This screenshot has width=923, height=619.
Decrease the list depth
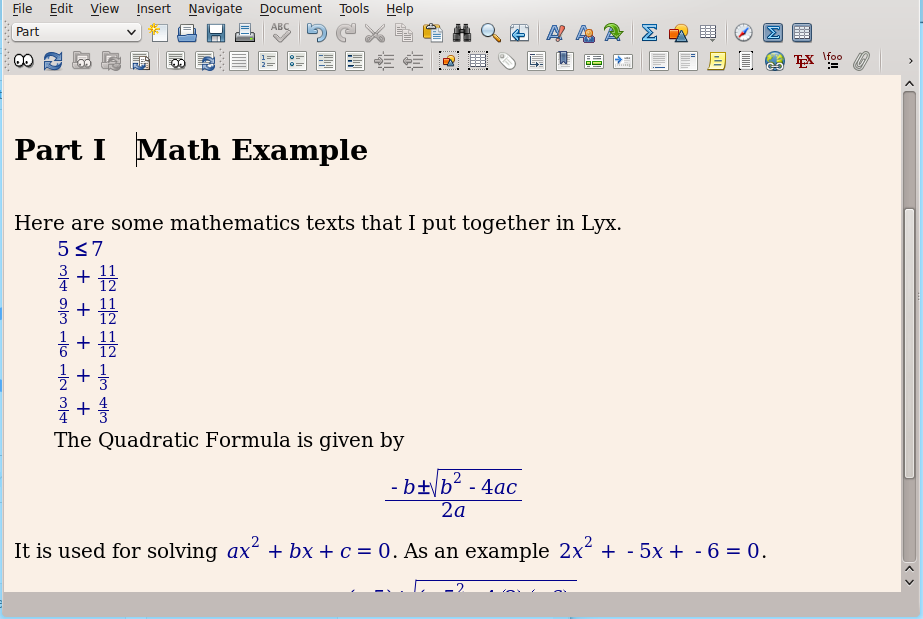click(x=413, y=61)
